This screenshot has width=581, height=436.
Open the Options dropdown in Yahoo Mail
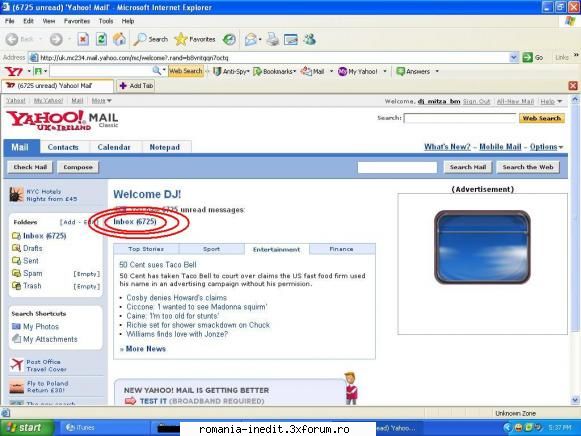tap(546, 147)
